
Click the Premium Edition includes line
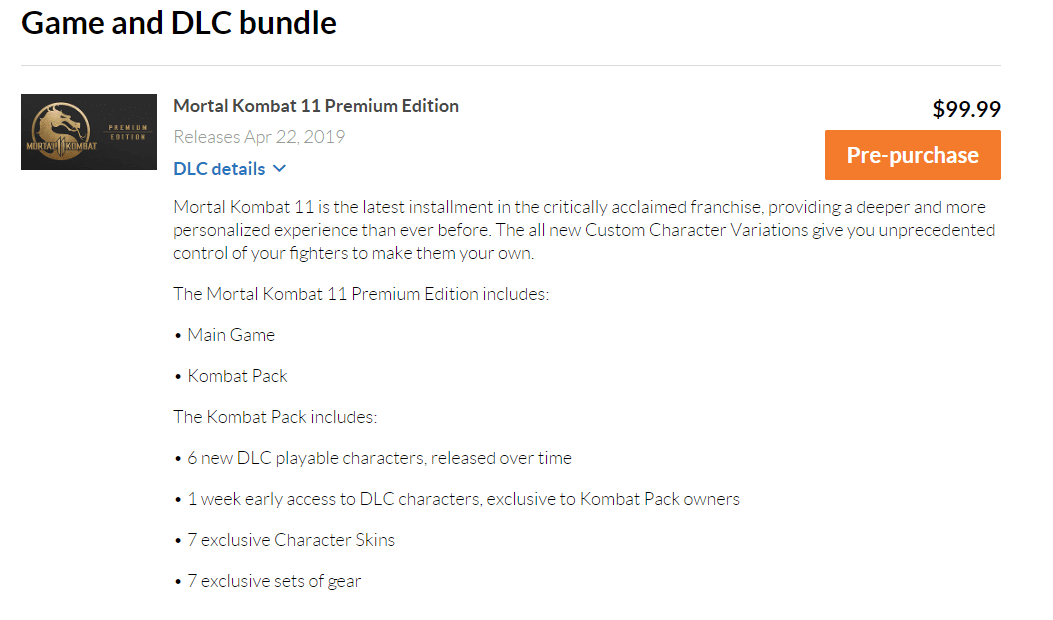click(x=361, y=294)
